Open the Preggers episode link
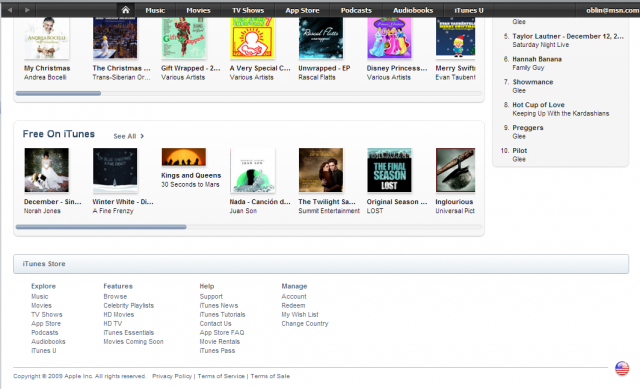 (x=528, y=128)
